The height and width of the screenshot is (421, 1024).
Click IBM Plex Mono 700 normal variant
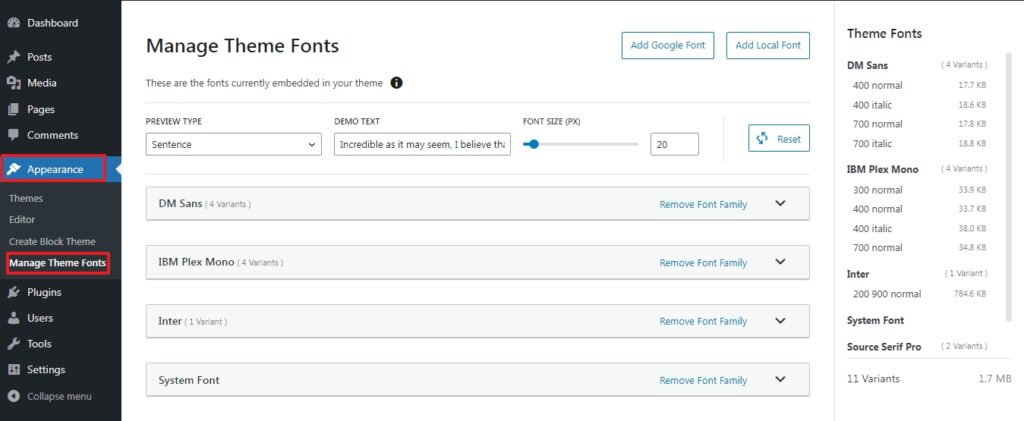tap(877, 247)
